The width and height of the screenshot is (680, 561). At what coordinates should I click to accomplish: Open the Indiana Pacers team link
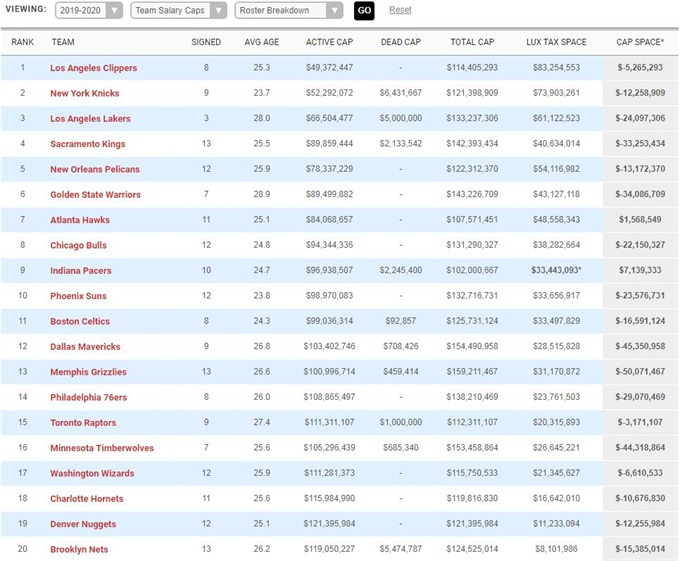(x=81, y=271)
